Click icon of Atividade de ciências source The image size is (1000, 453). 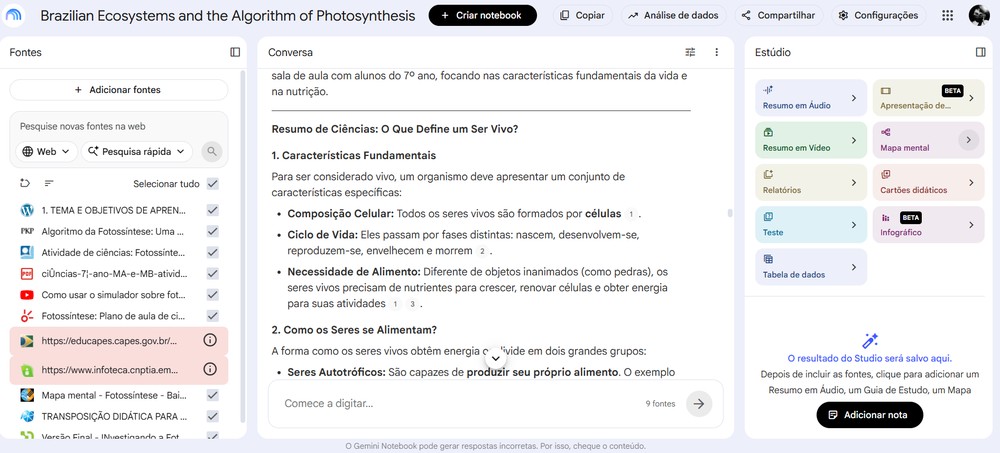27,252
